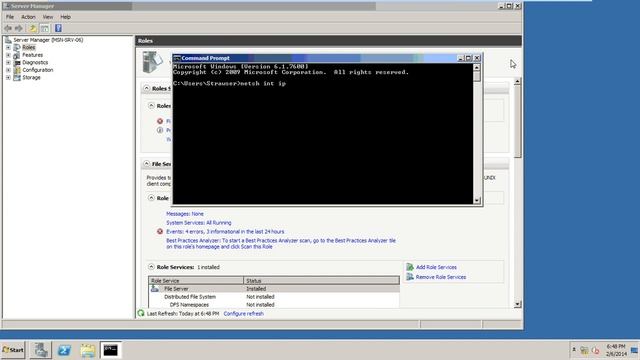Select Roles in the tree
Viewport: 640px width, 360px height.
[x=29, y=47]
